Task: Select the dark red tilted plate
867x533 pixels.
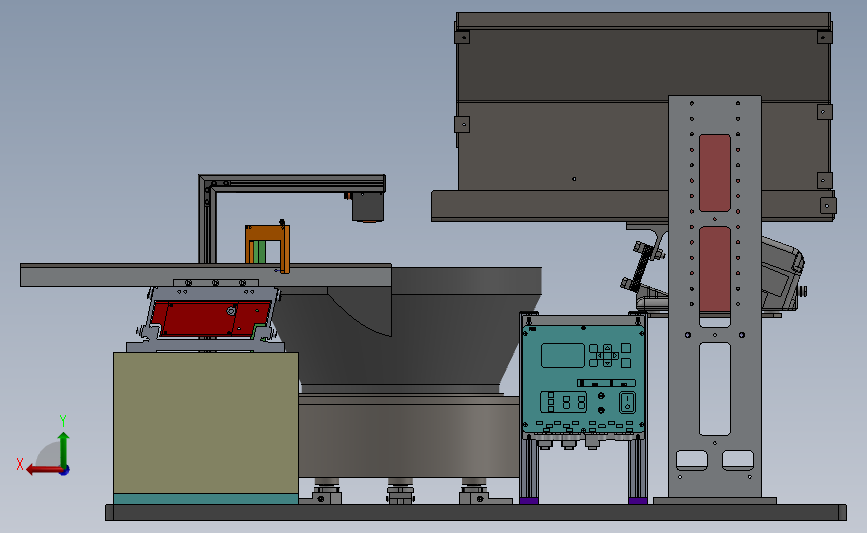Action: pyautogui.click(x=211, y=318)
